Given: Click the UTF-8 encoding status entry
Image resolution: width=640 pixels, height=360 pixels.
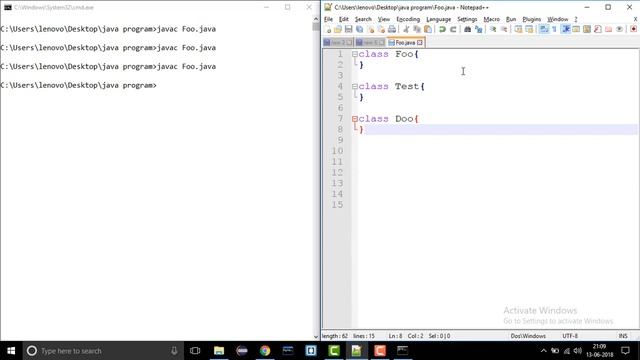Looking at the screenshot, I should pos(570,336).
